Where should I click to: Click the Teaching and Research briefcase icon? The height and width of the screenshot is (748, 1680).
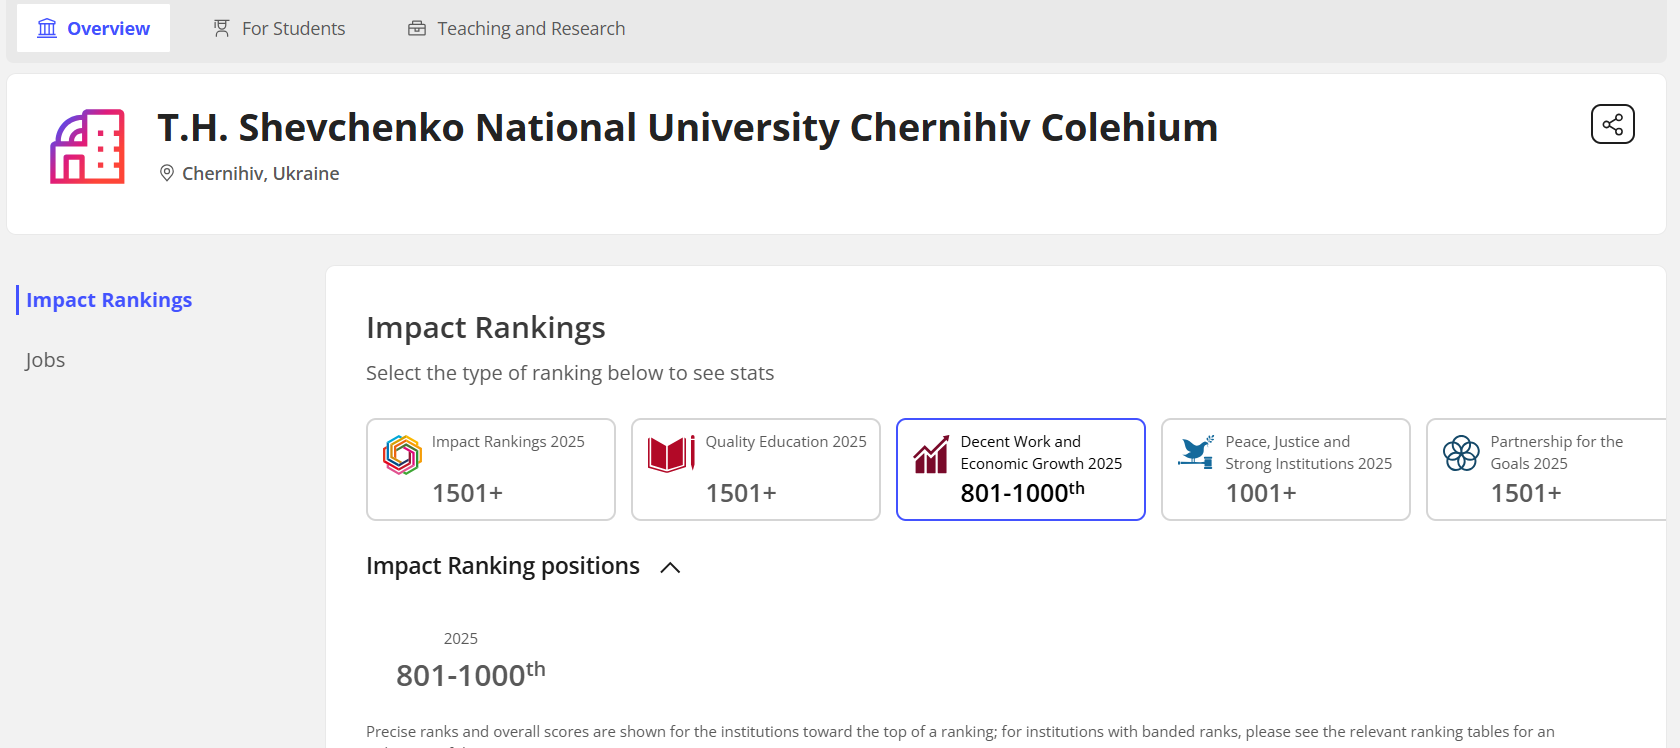[x=417, y=28]
